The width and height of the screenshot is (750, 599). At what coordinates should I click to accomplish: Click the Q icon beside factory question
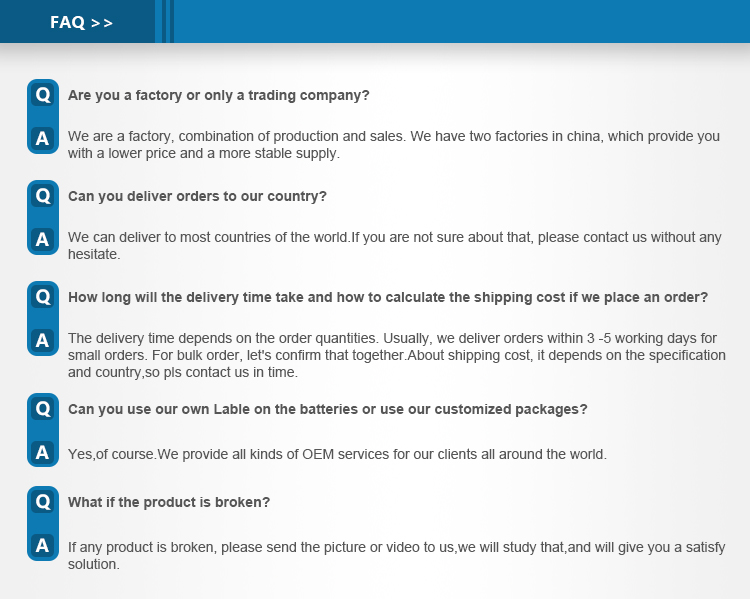click(x=43, y=95)
